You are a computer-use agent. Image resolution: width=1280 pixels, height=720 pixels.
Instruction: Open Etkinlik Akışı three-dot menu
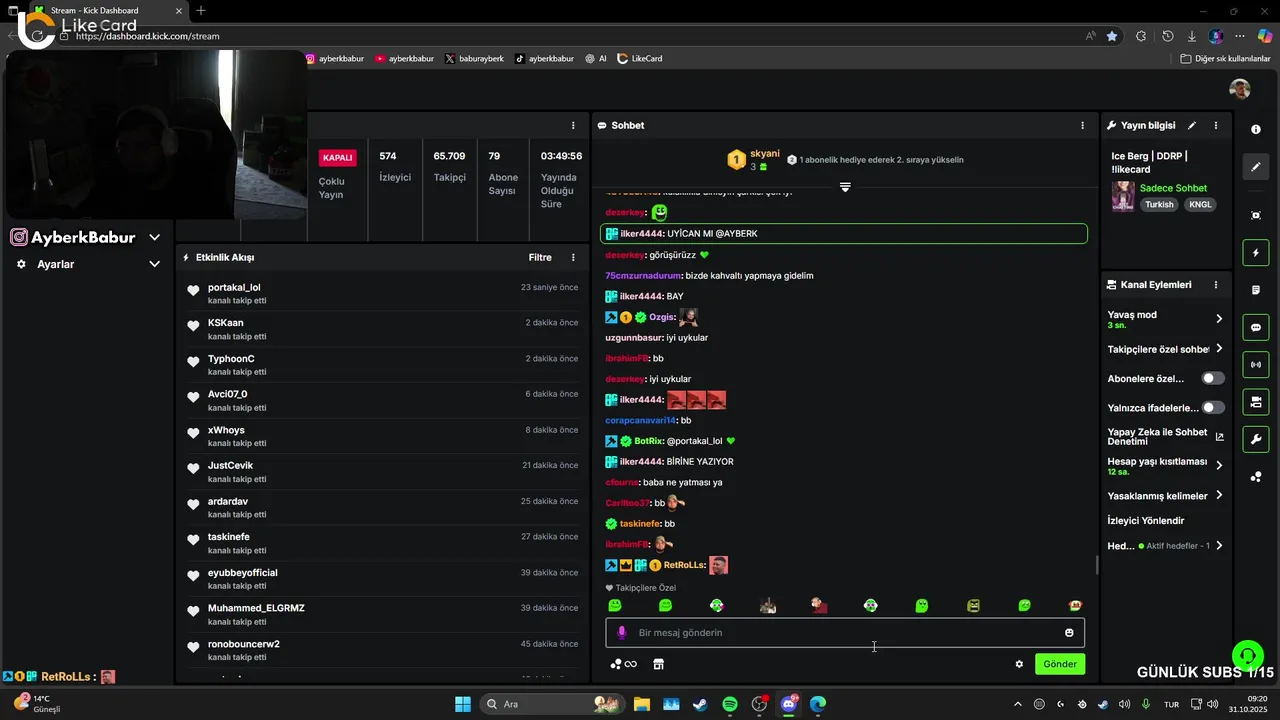(x=573, y=257)
